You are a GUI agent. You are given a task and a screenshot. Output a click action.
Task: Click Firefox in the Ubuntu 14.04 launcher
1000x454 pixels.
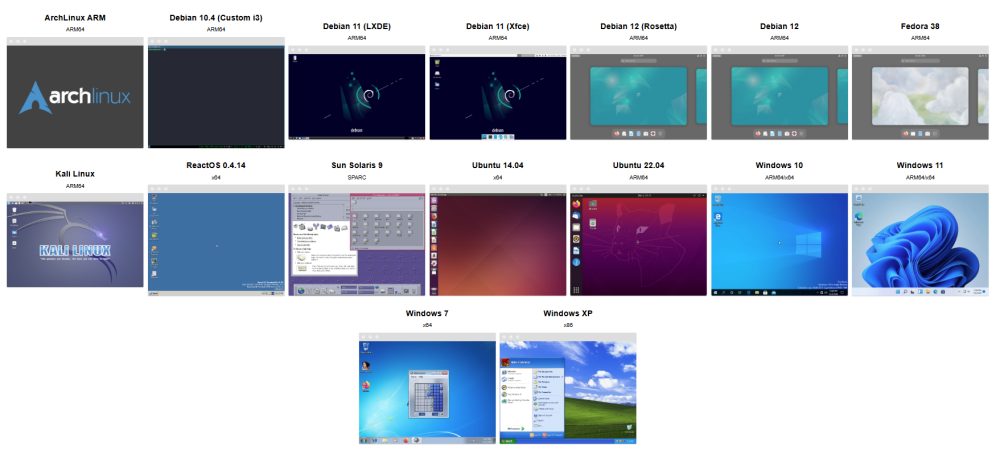pos(434,217)
